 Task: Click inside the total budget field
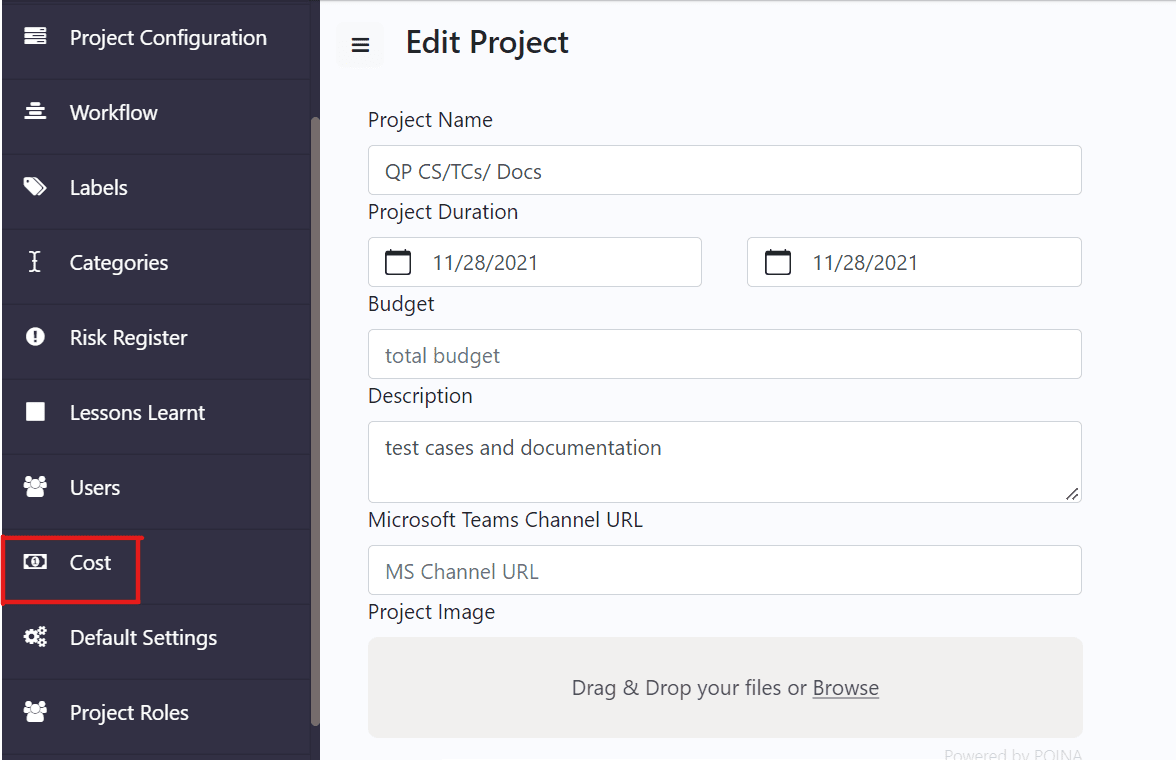point(724,354)
